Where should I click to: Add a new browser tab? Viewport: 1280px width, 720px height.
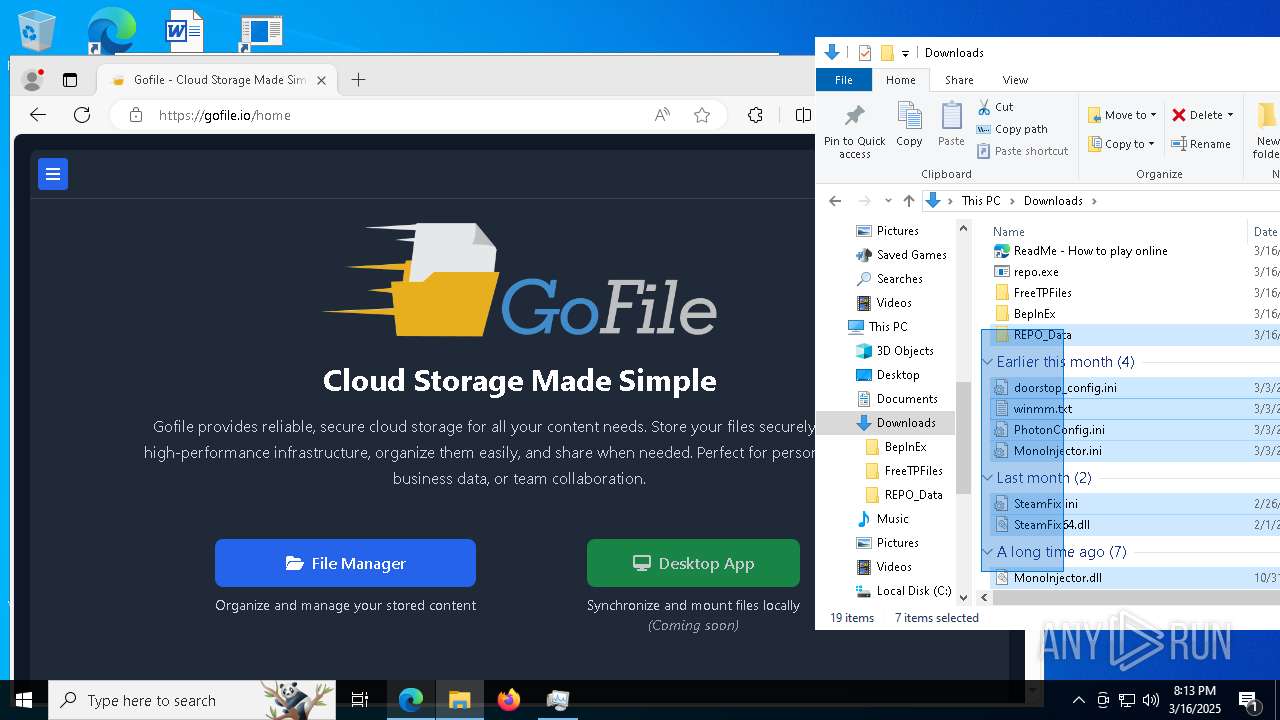(x=358, y=80)
